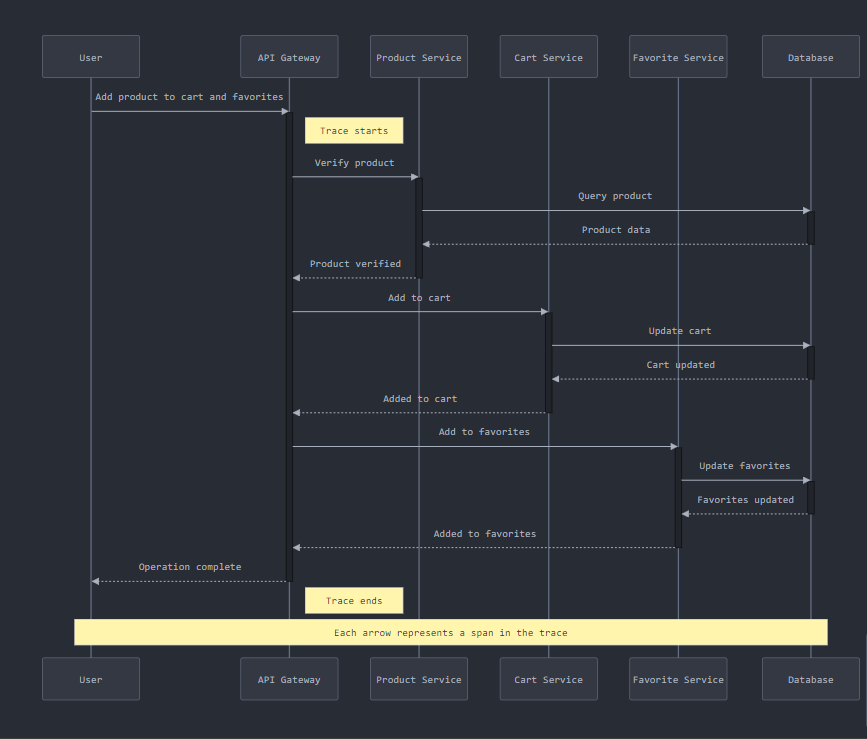Select the 'Verify product' message label
This screenshot has height=739, width=867.
pos(354,163)
